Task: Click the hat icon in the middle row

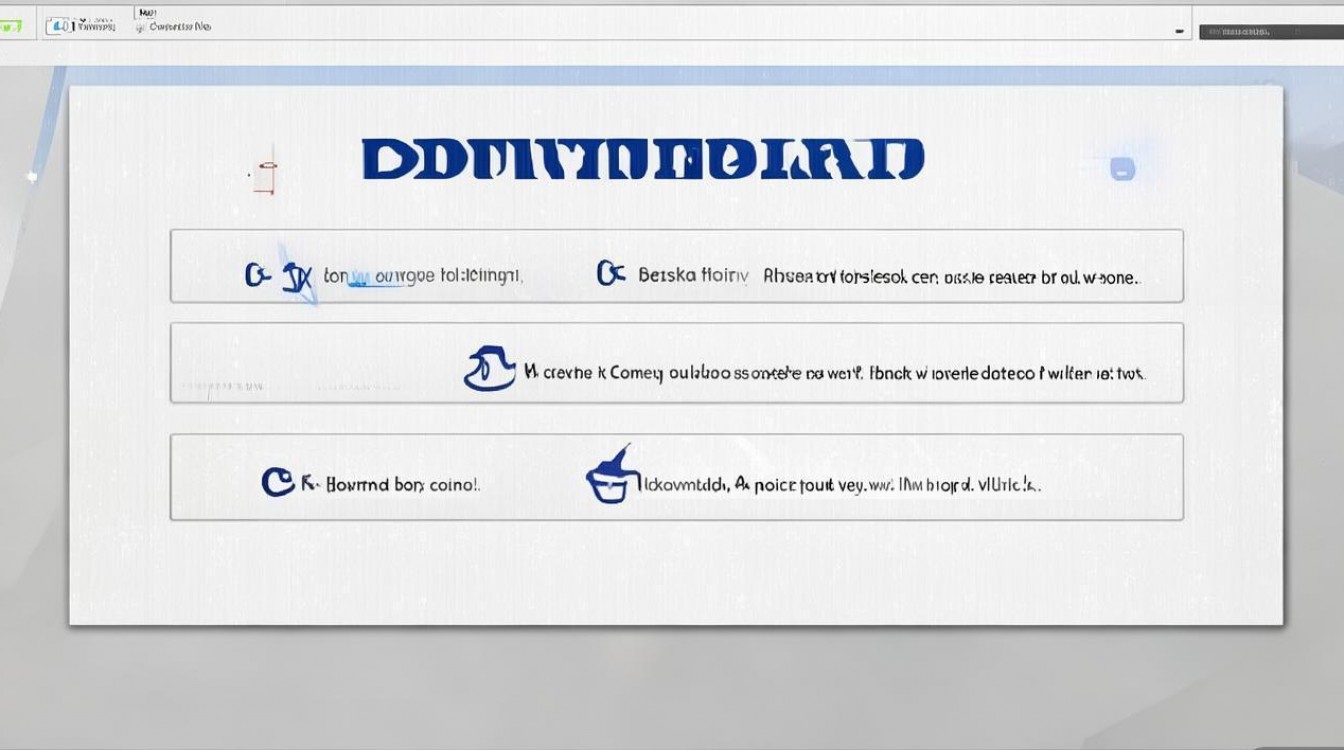Action: pos(489,368)
